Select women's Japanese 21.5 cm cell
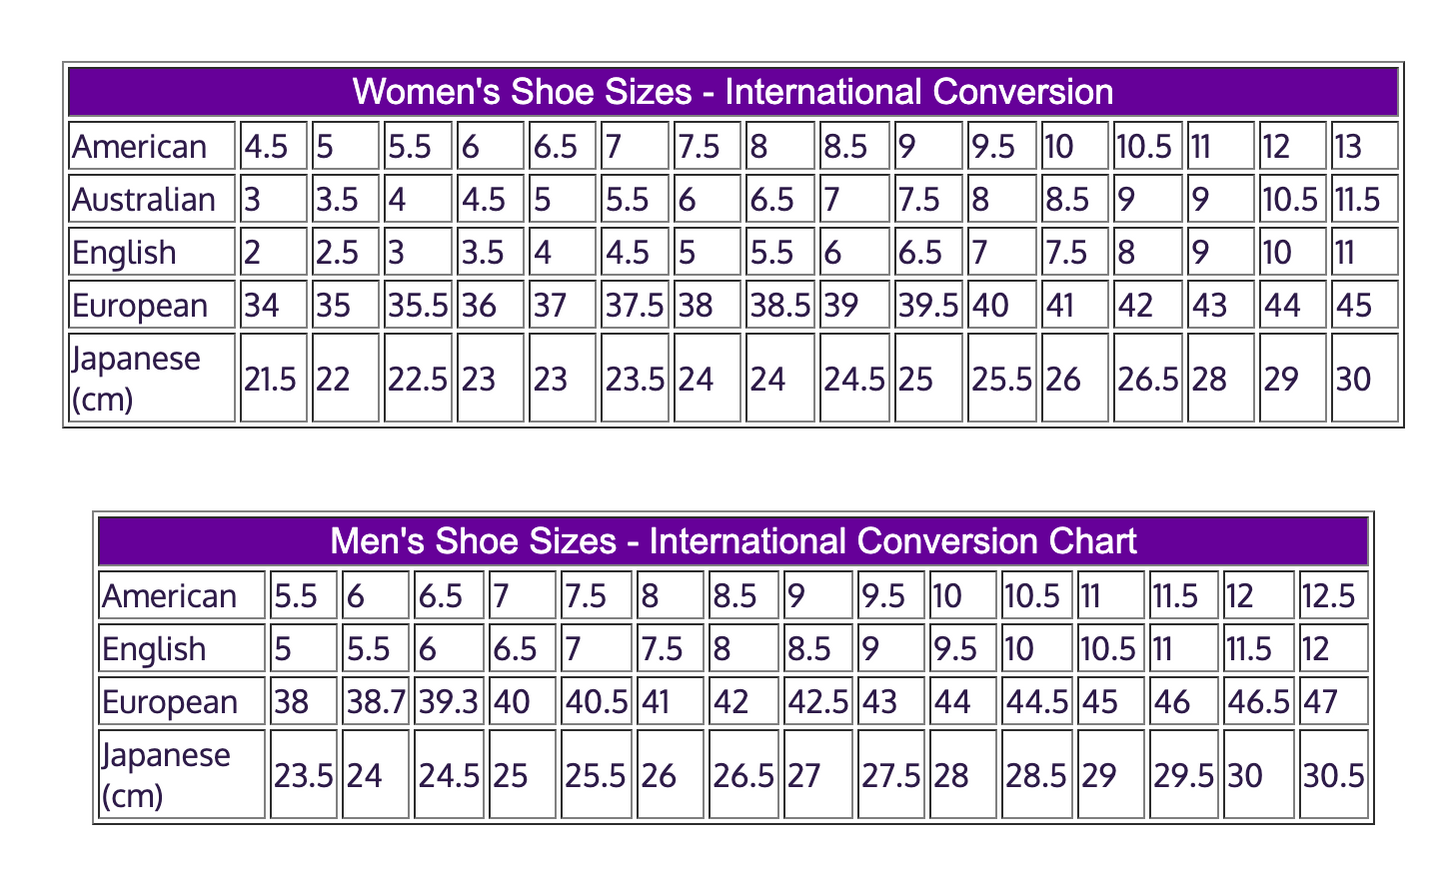 click(x=271, y=379)
